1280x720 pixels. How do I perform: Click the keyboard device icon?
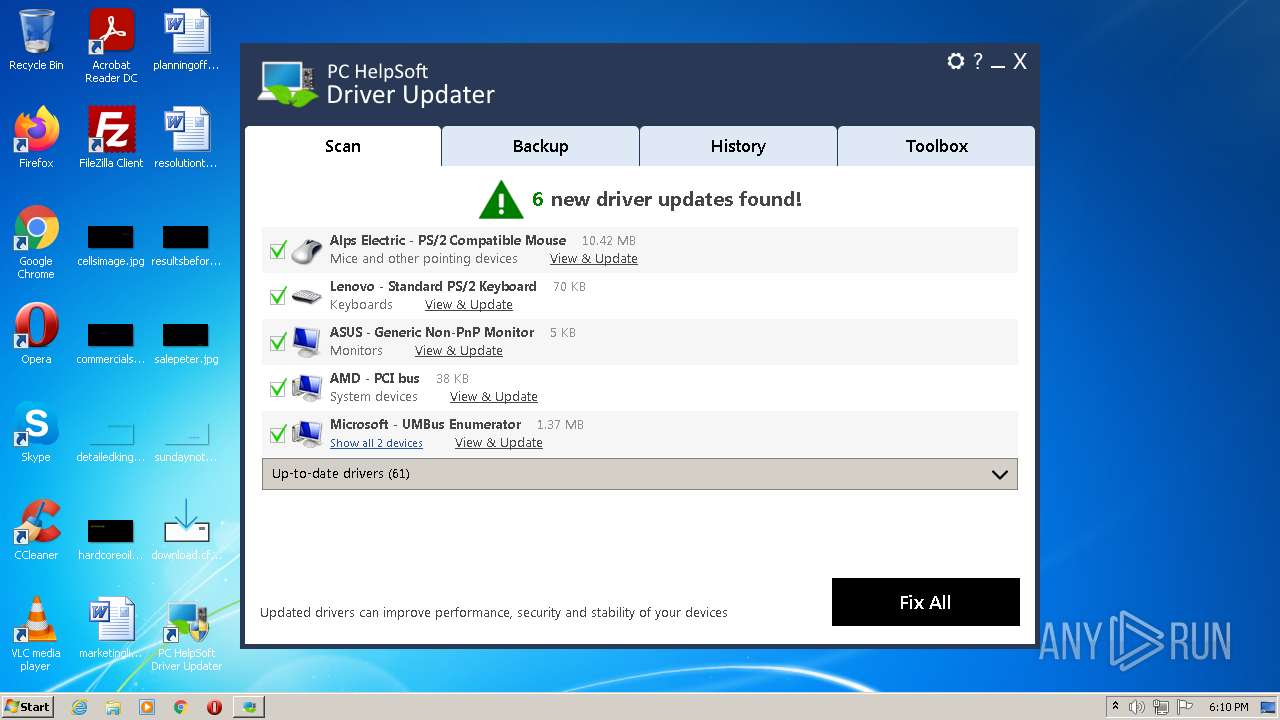point(307,296)
